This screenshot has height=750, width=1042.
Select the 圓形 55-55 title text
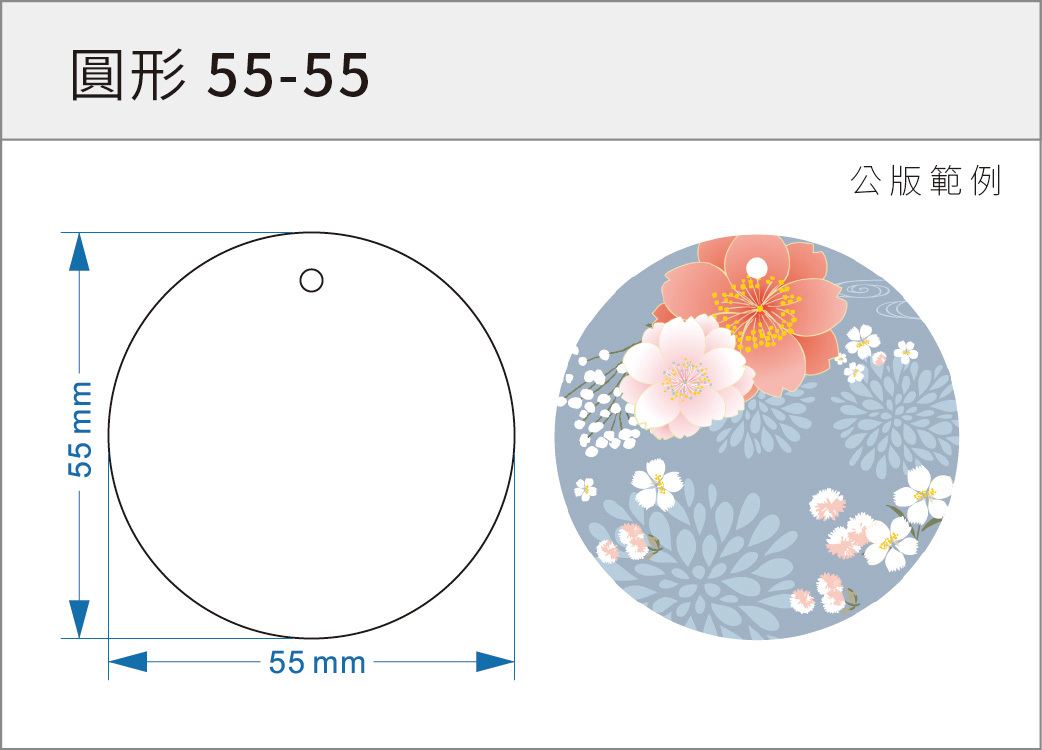click(220, 76)
